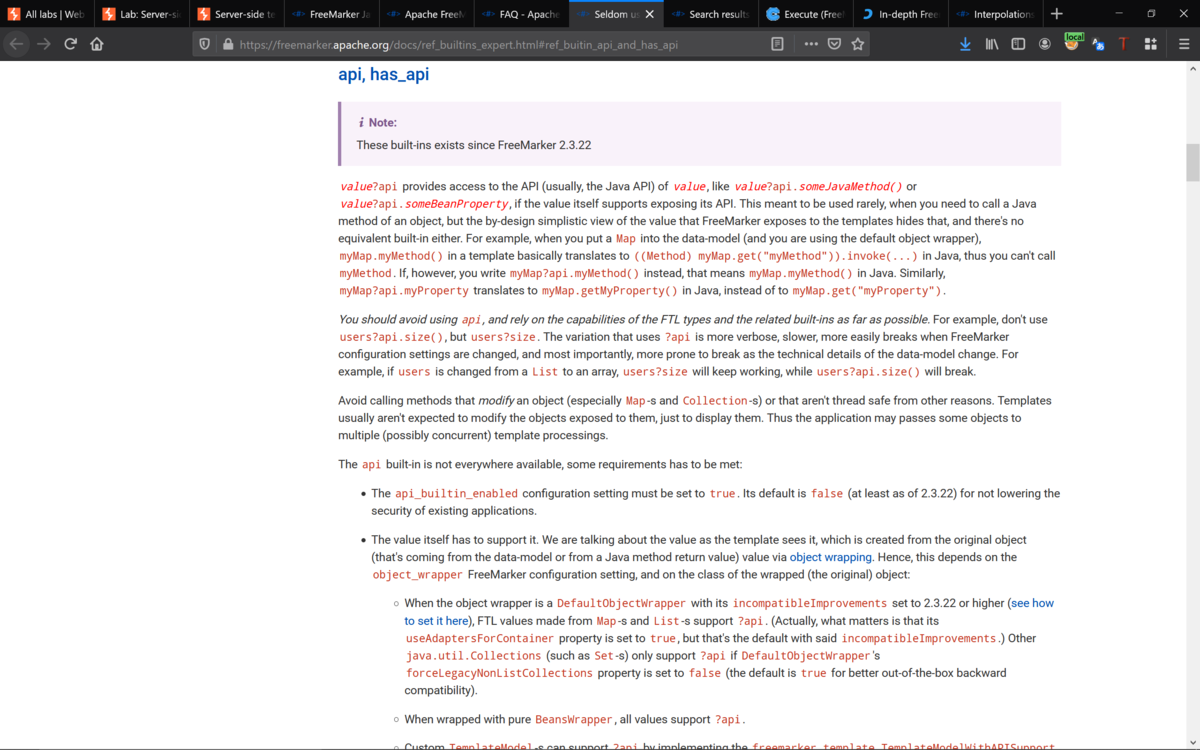Go back to the previous page
1200x750 pixels.
click(x=17, y=44)
